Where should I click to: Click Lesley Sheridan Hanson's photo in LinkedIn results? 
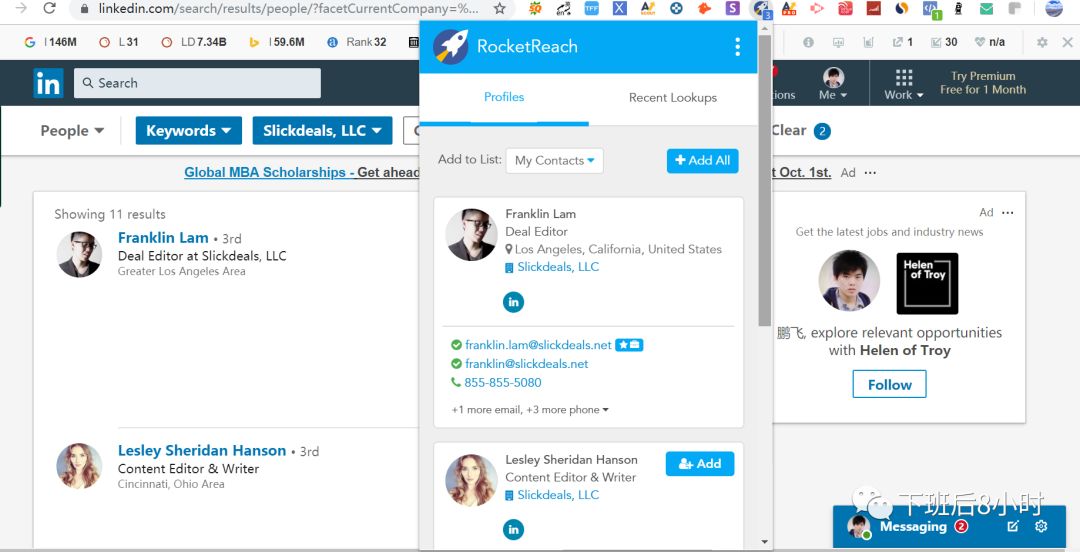point(79,467)
